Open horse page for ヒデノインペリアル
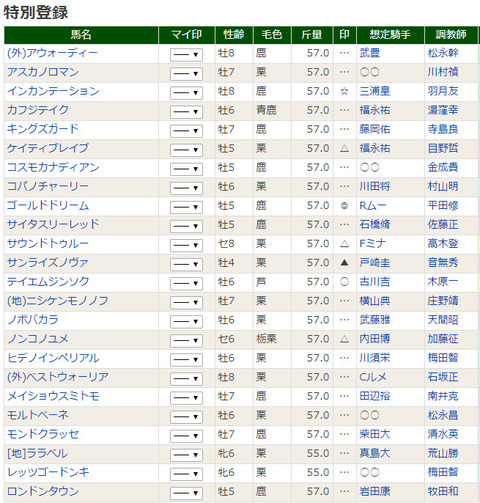 click(x=53, y=358)
